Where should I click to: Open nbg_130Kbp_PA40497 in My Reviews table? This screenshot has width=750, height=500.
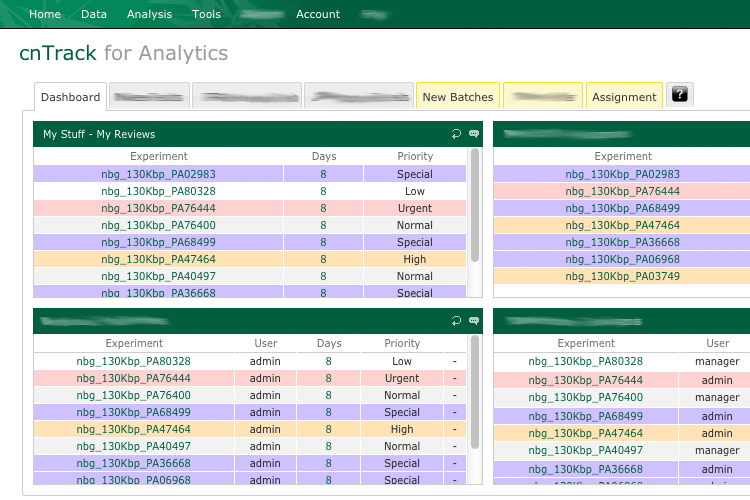click(x=158, y=276)
